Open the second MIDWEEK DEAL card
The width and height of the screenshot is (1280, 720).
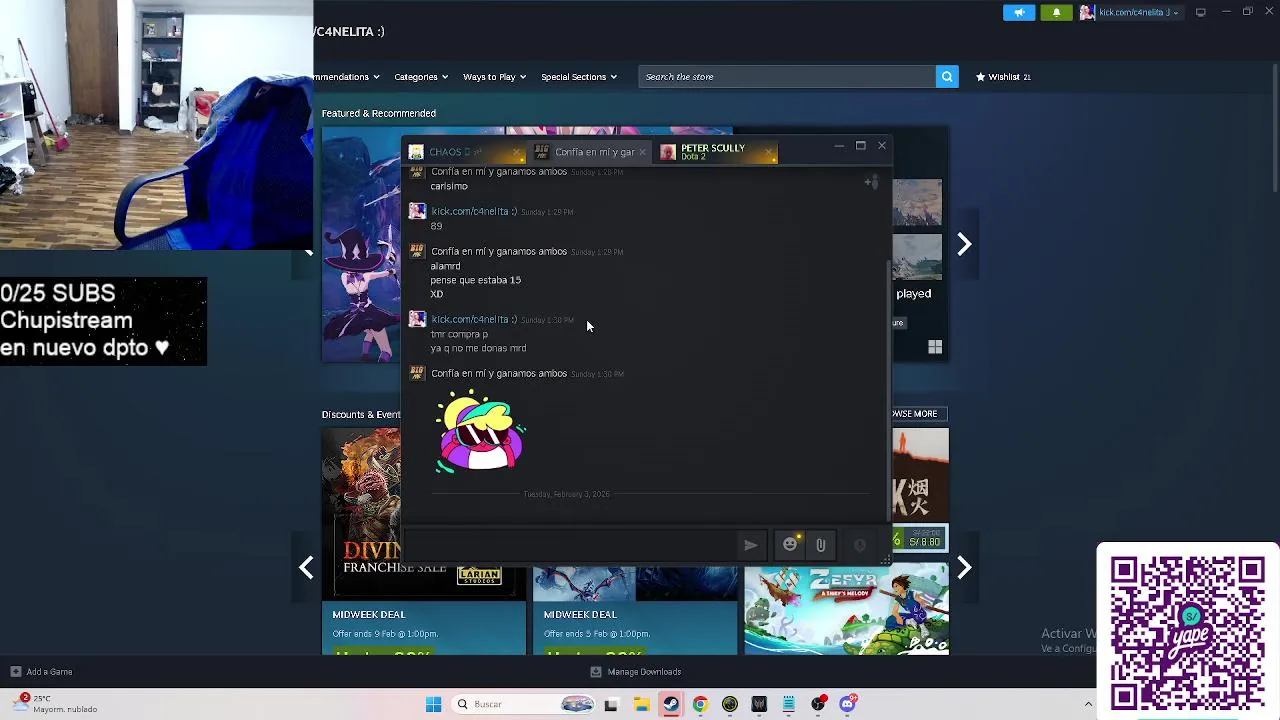pyautogui.click(x=635, y=610)
